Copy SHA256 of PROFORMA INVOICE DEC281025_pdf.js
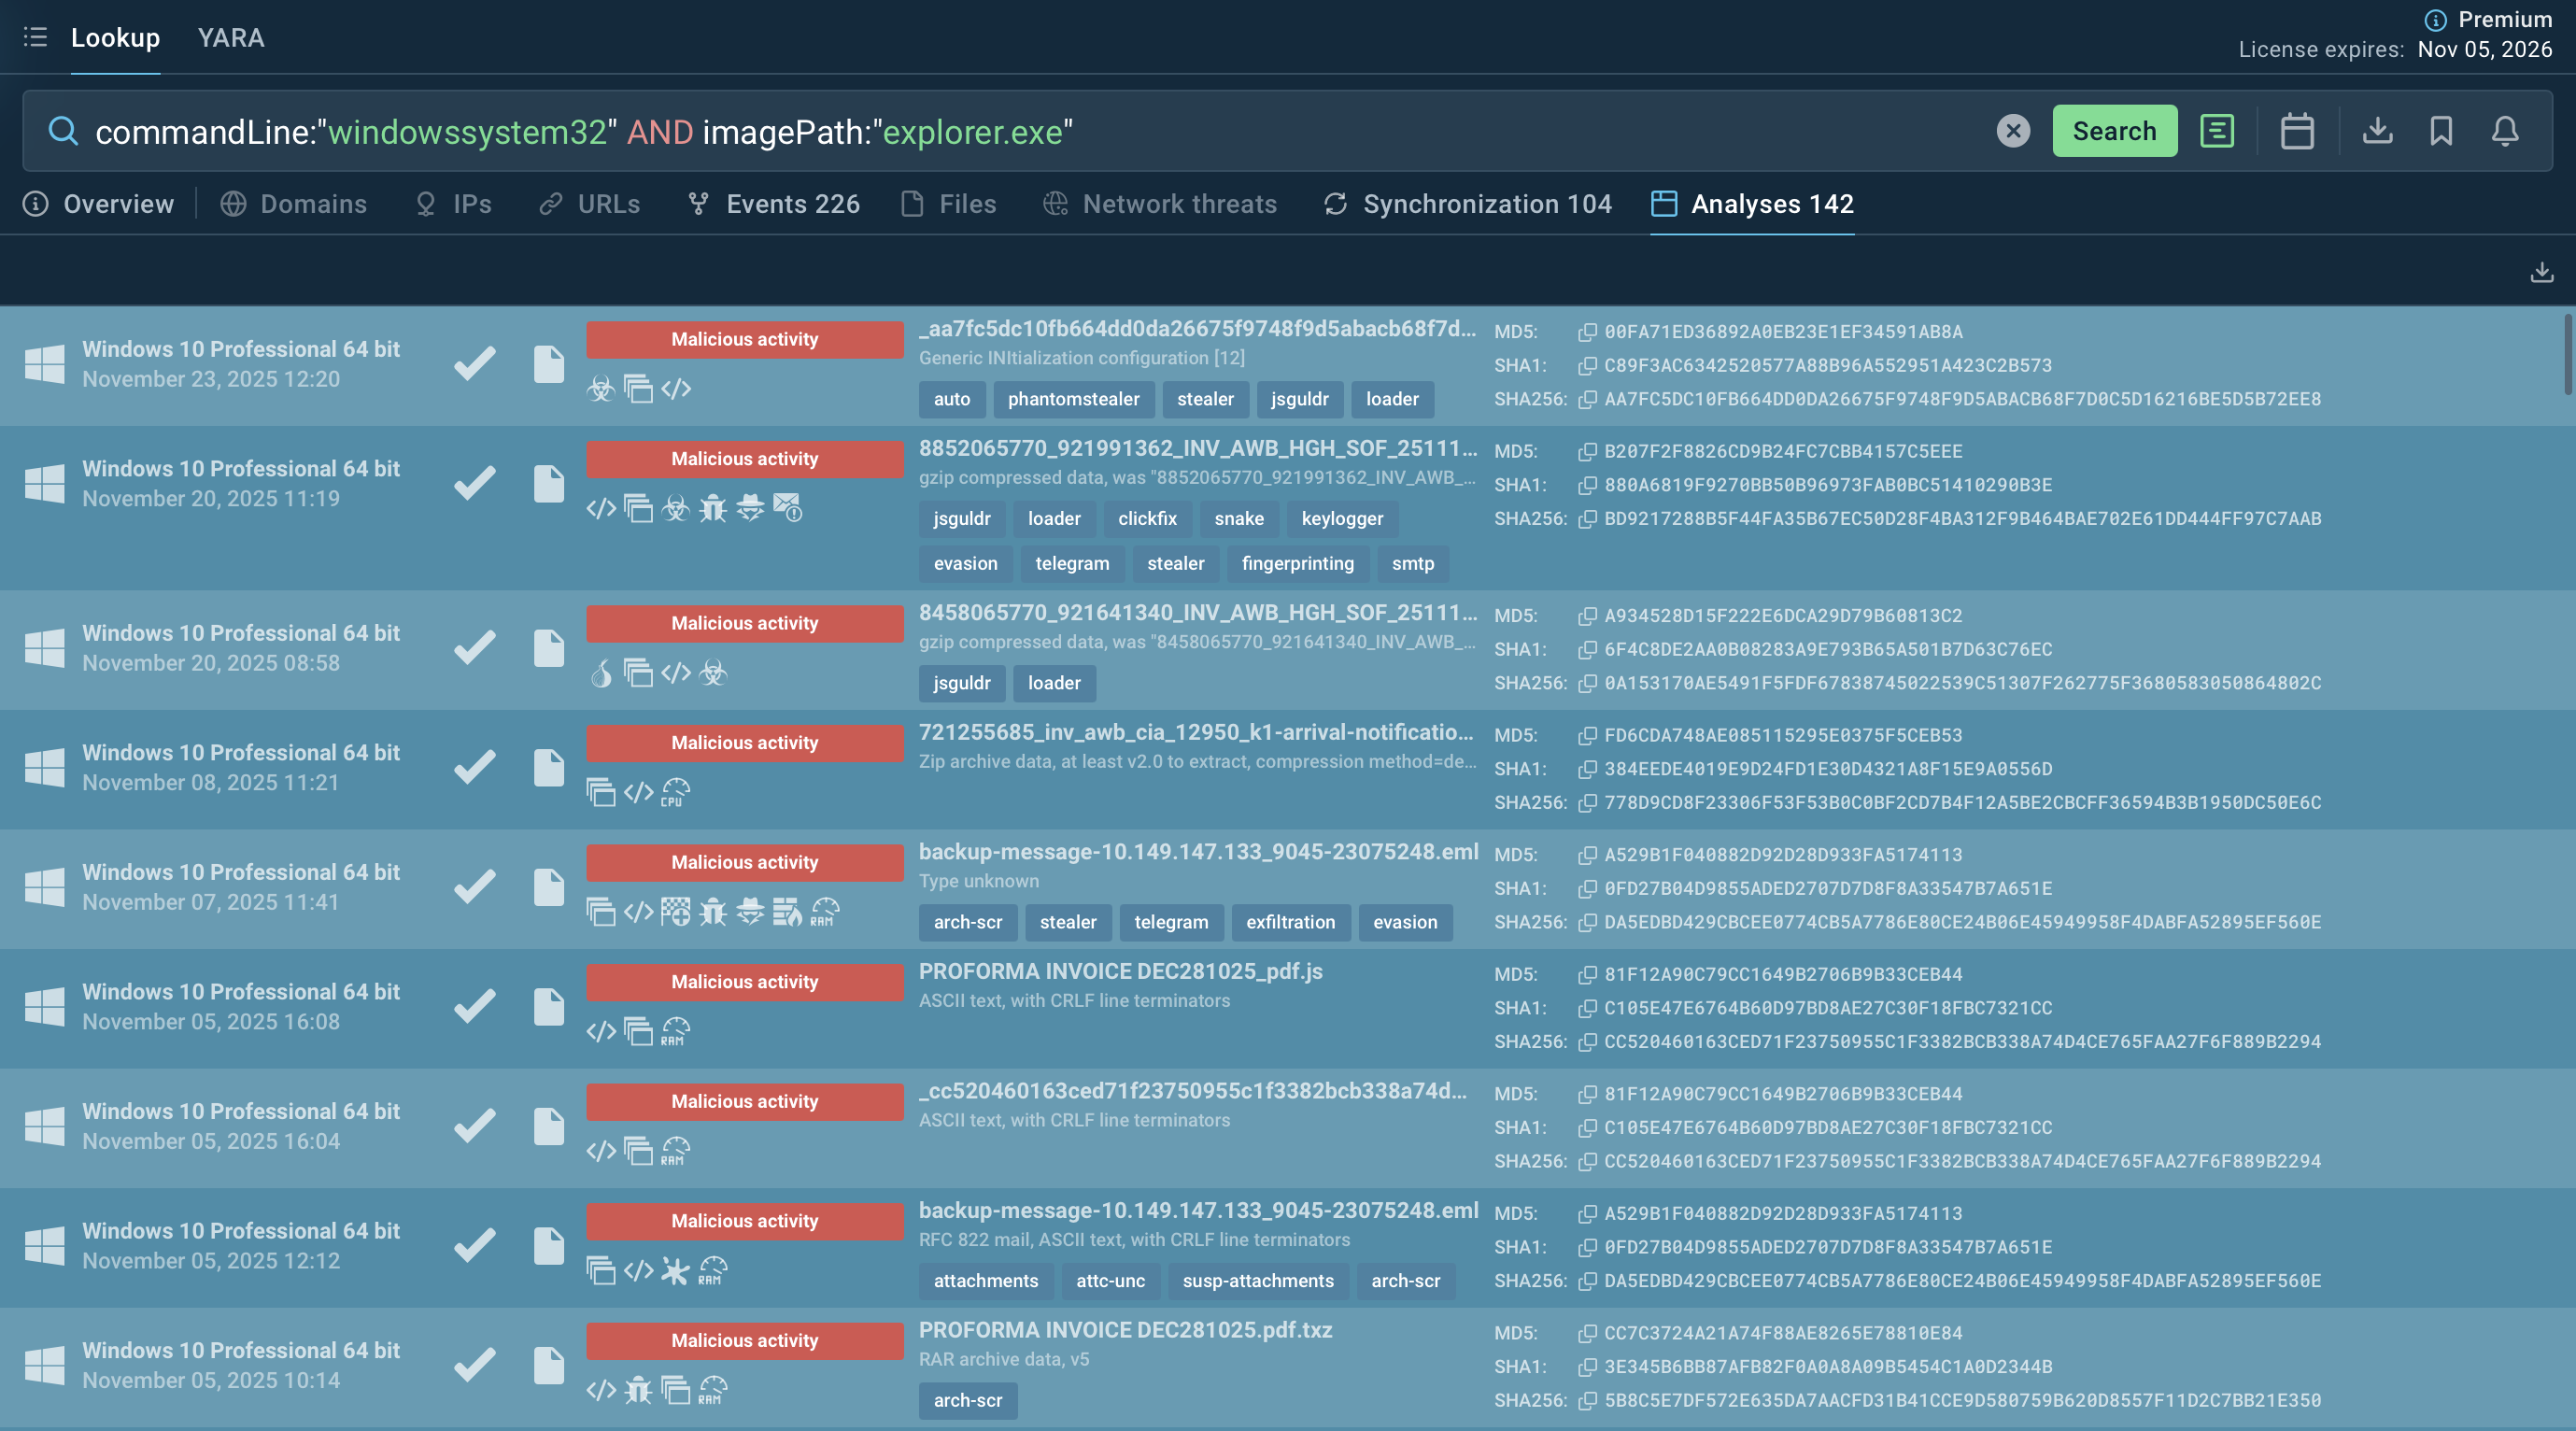 [x=1587, y=1042]
